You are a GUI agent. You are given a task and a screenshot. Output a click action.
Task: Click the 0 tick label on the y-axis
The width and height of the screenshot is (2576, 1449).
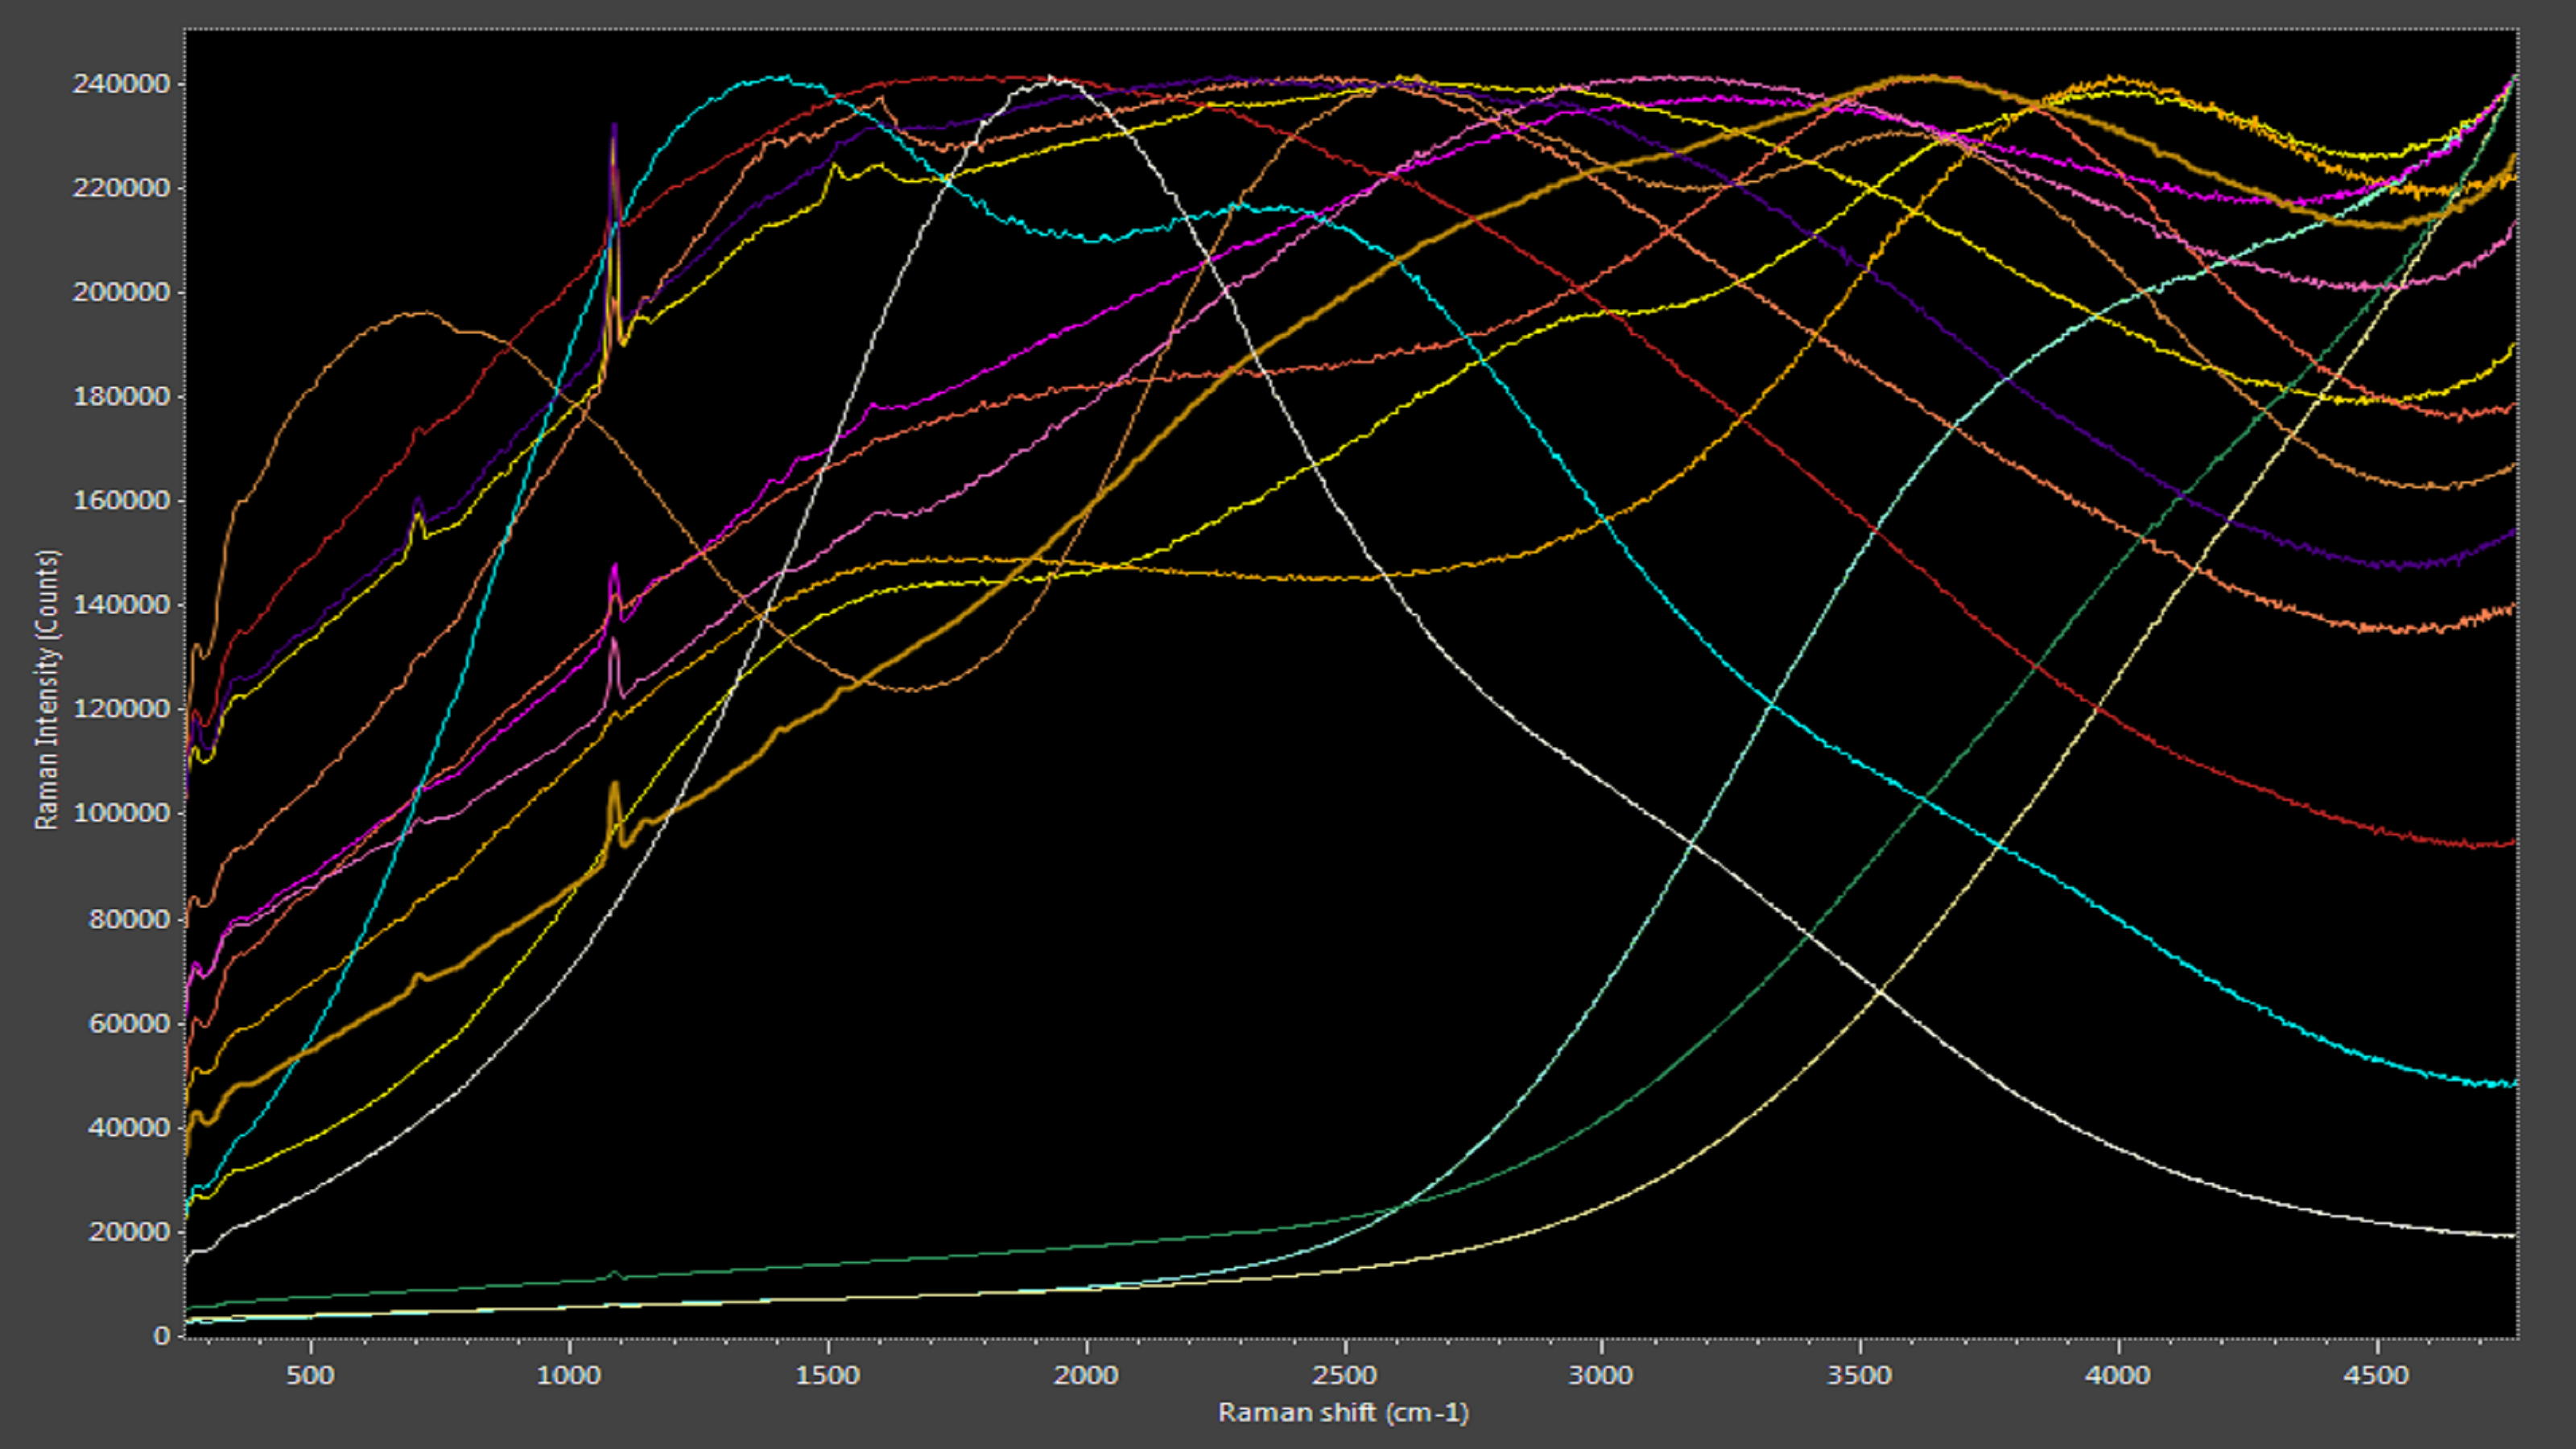click(x=161, y=1336)
